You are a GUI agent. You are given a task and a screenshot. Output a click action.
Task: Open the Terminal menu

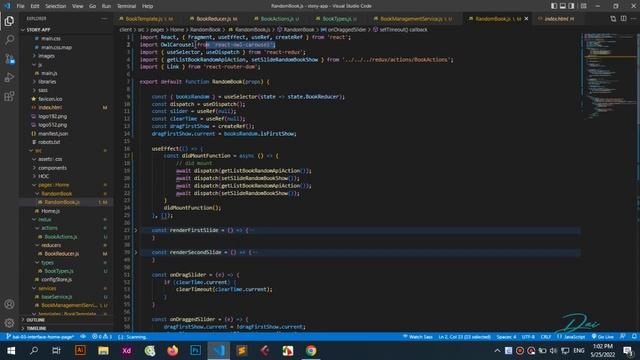[127, 6]
